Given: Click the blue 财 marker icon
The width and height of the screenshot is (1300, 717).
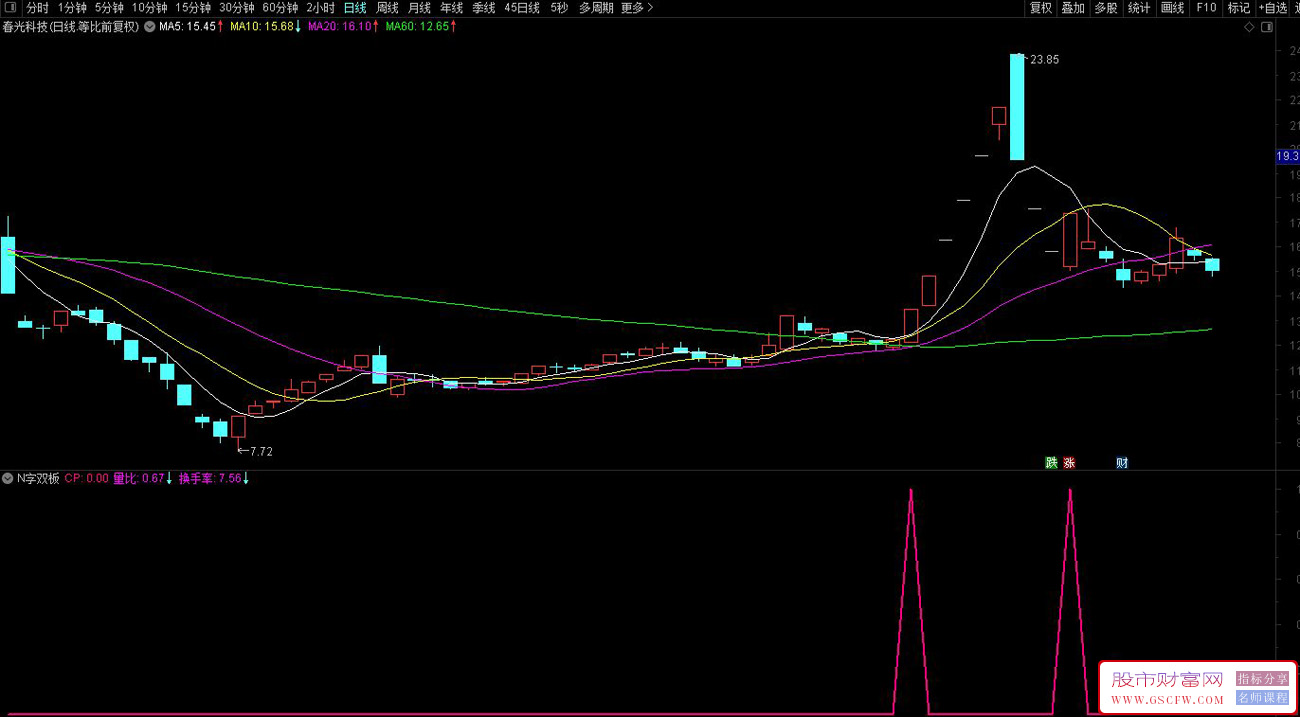Looking at the screenshot, I should 1122,463.
